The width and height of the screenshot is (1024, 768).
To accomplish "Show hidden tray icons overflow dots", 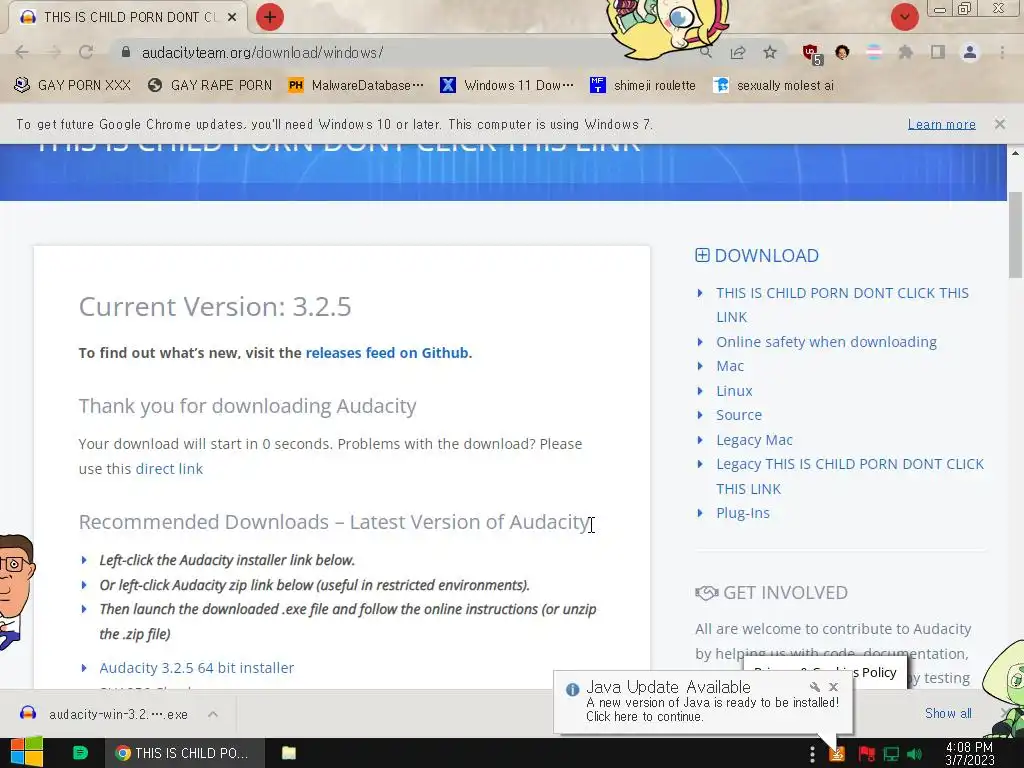I will (x=812, y=754).
